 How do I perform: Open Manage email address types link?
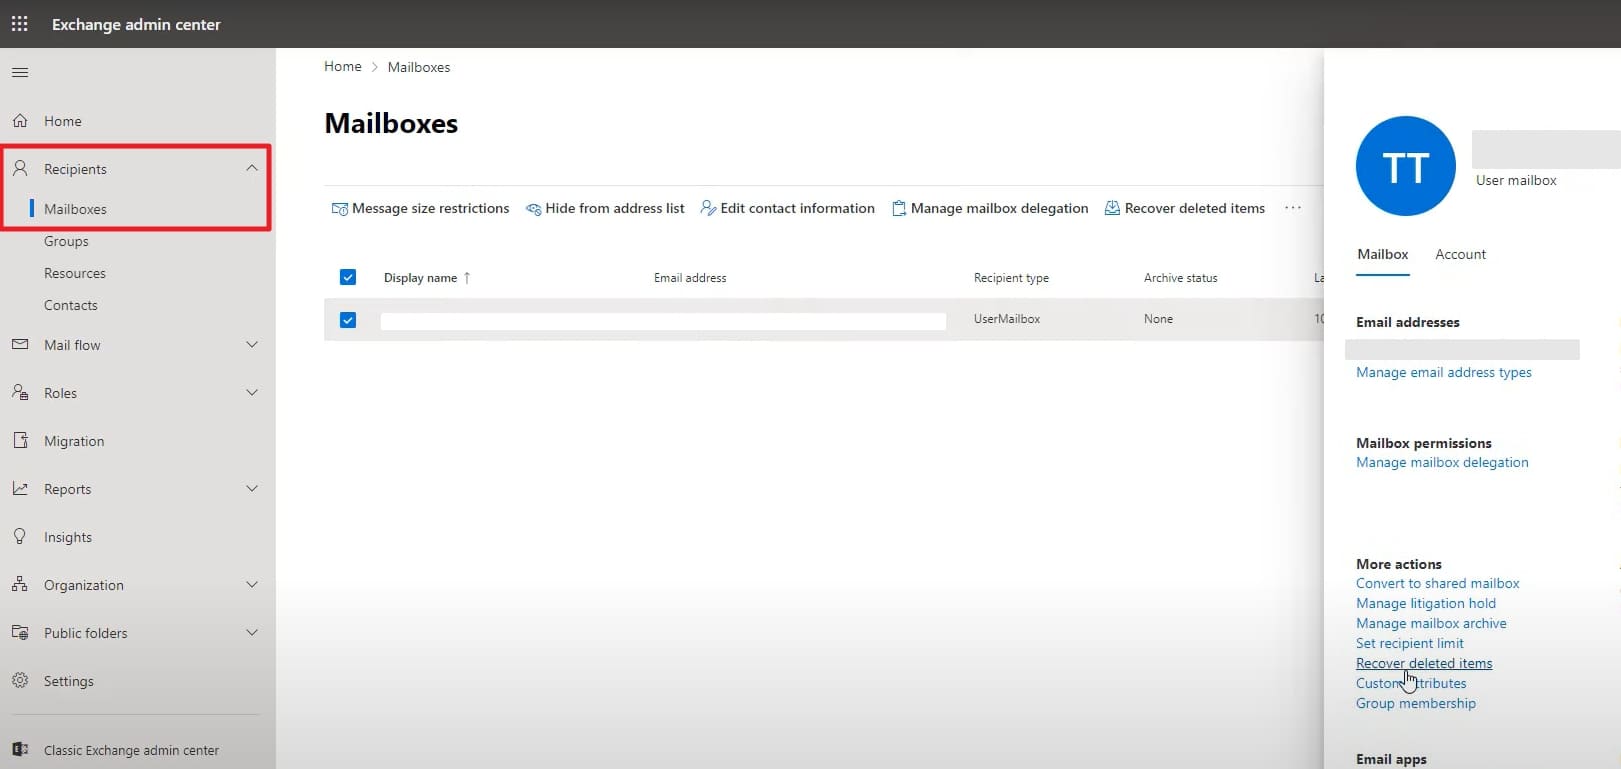point(1443,372)
